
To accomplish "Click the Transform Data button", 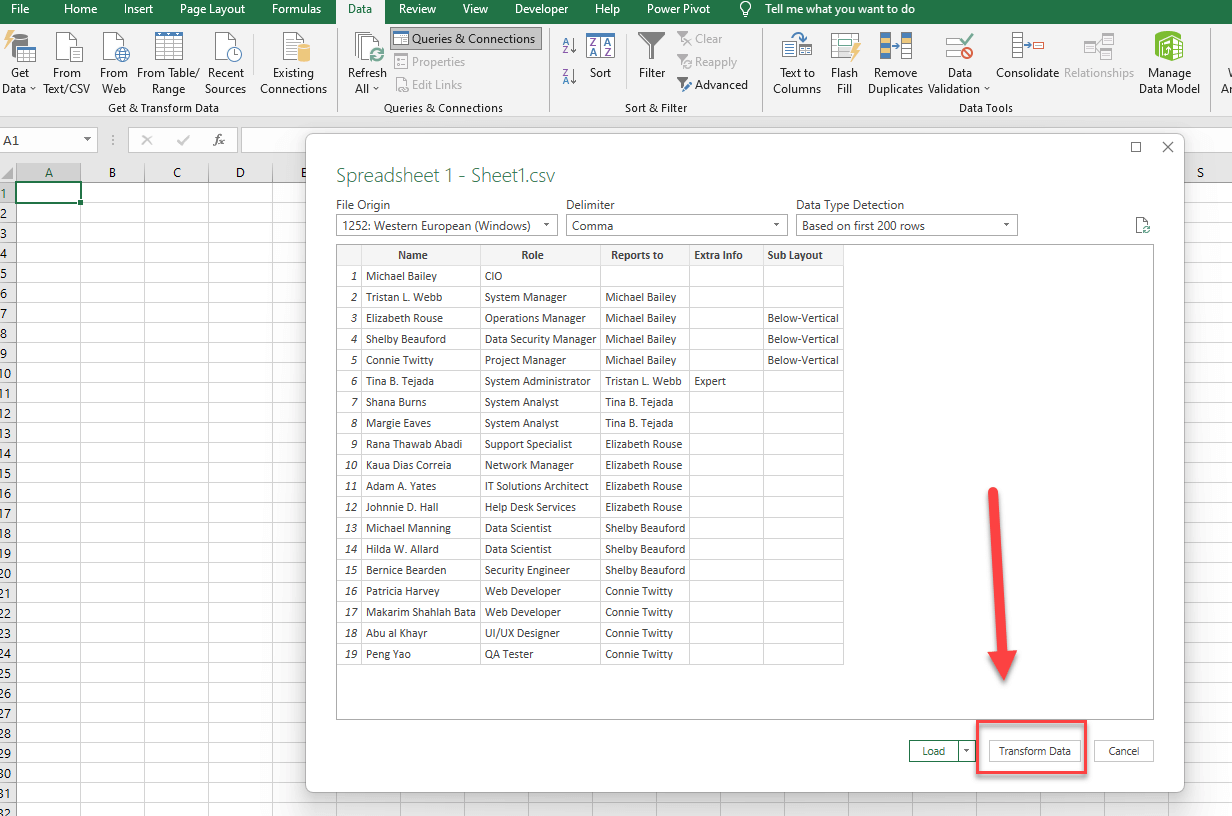I will (1031, 751).
